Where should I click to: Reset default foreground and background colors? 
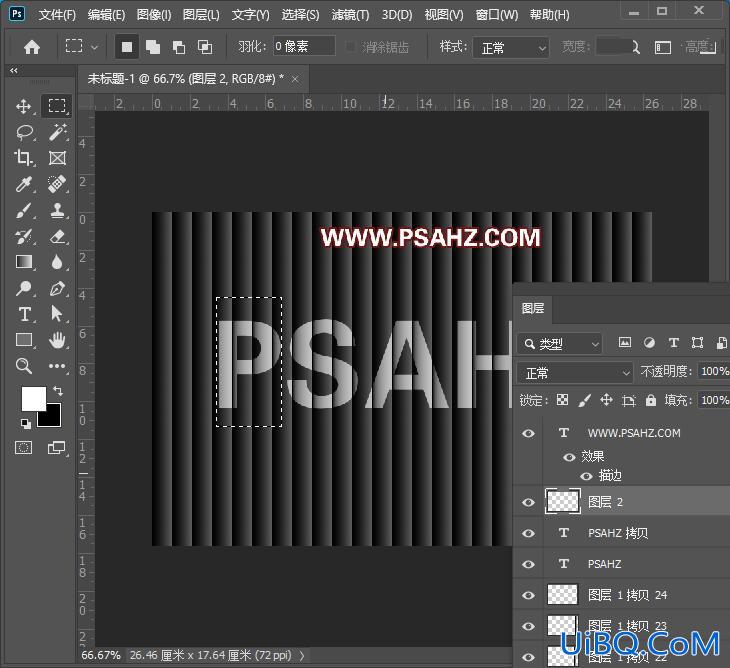[26, 424]
